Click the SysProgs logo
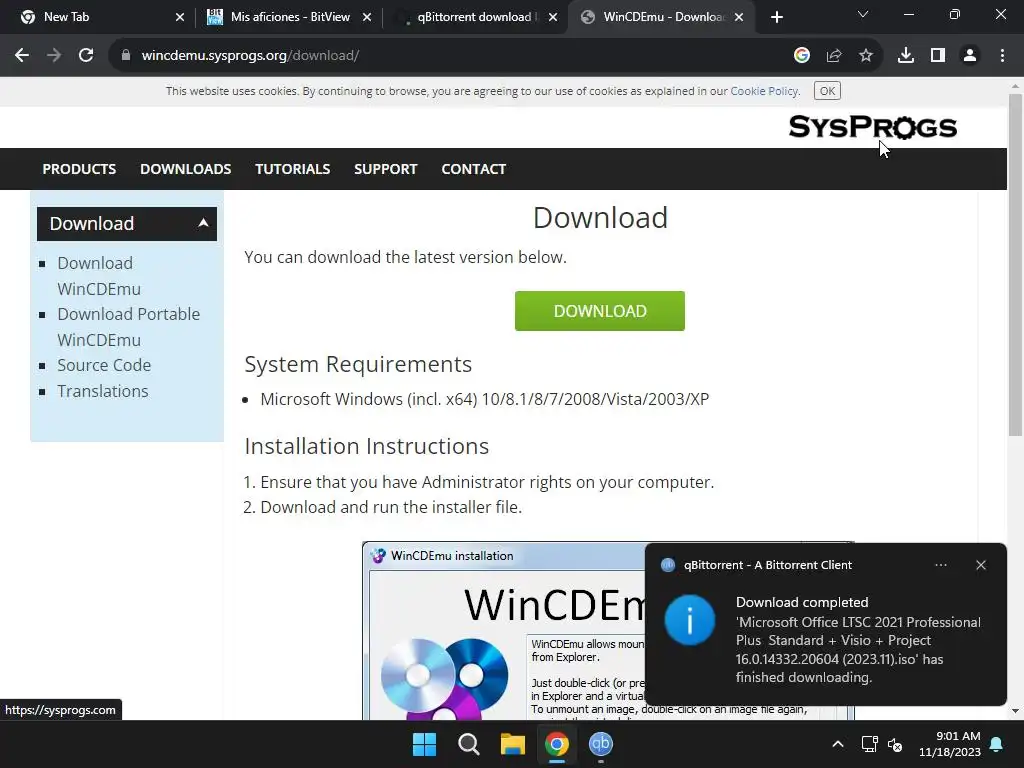This screenshot has width=1024, height=768. point(872,127)
